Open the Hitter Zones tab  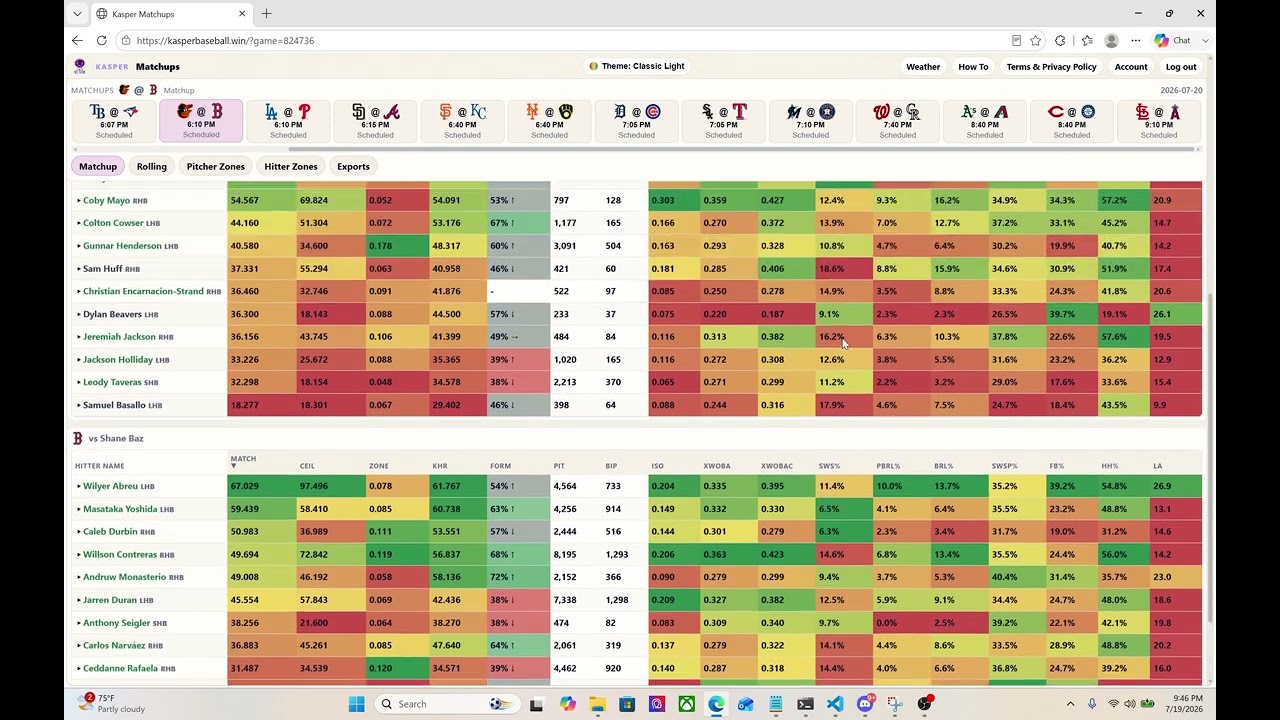(x=291, y=167)
